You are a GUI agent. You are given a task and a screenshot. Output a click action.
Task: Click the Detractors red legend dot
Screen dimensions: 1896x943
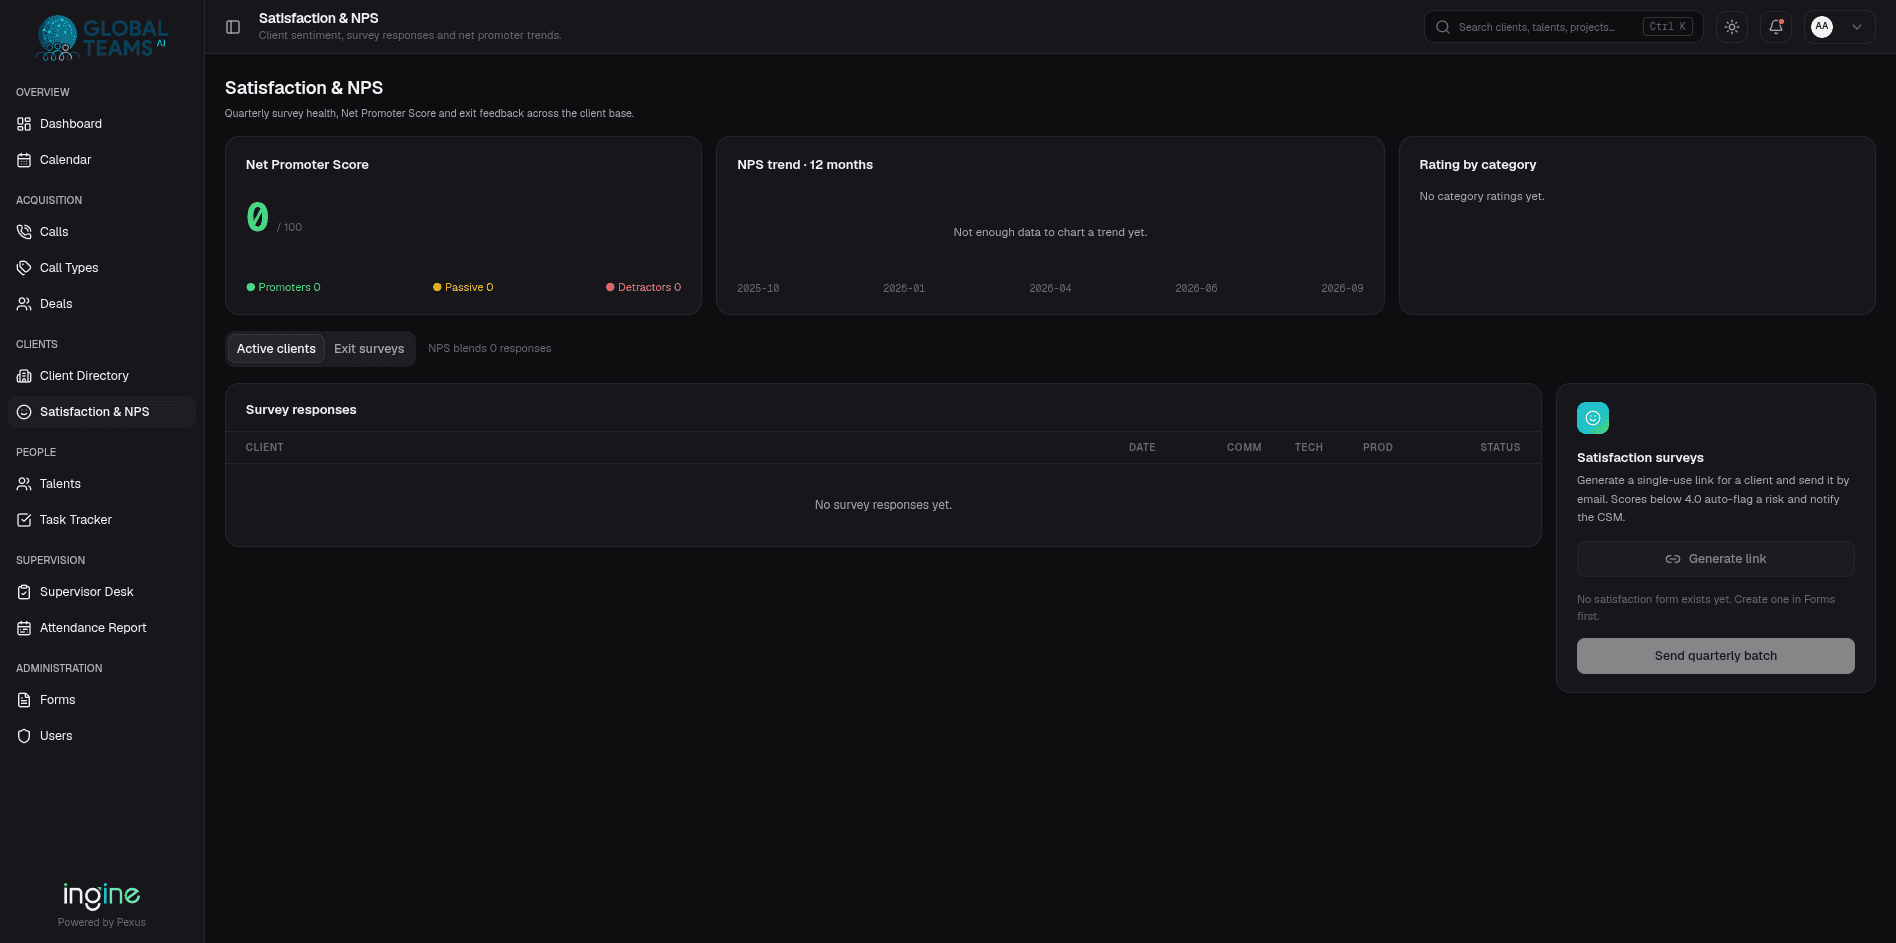610,287
